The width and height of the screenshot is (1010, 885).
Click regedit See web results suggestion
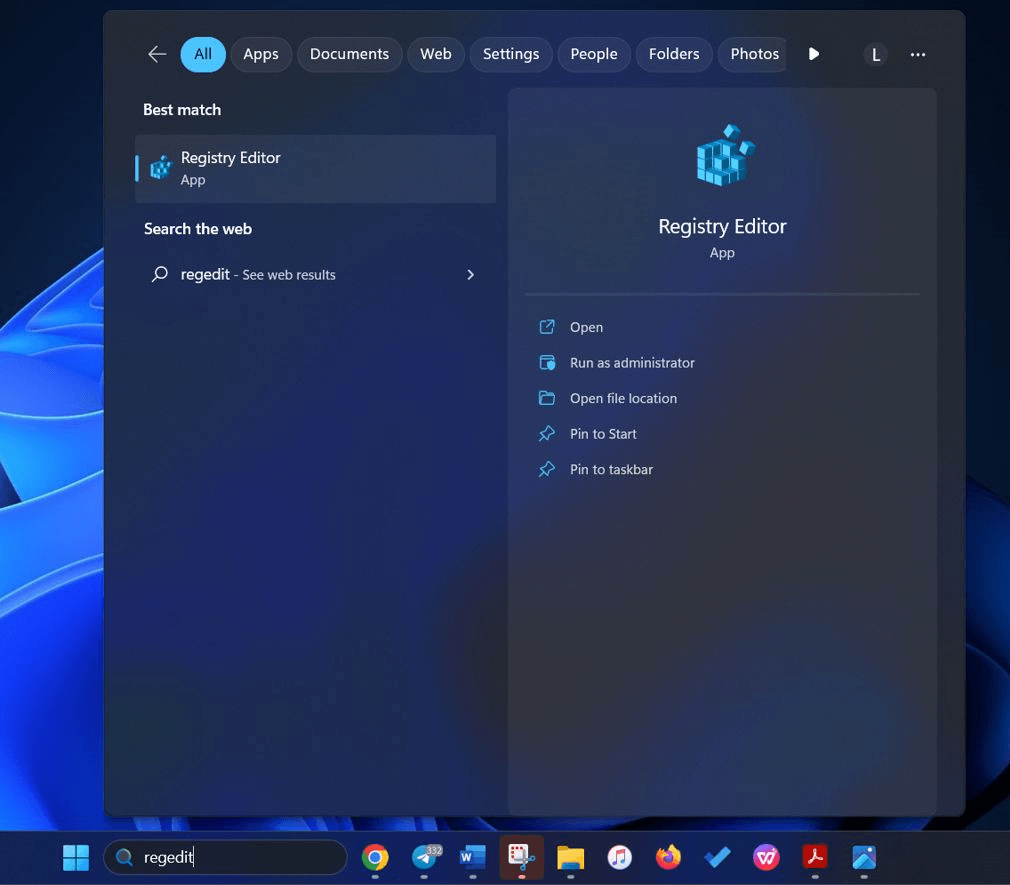click(x=316, y=275)
